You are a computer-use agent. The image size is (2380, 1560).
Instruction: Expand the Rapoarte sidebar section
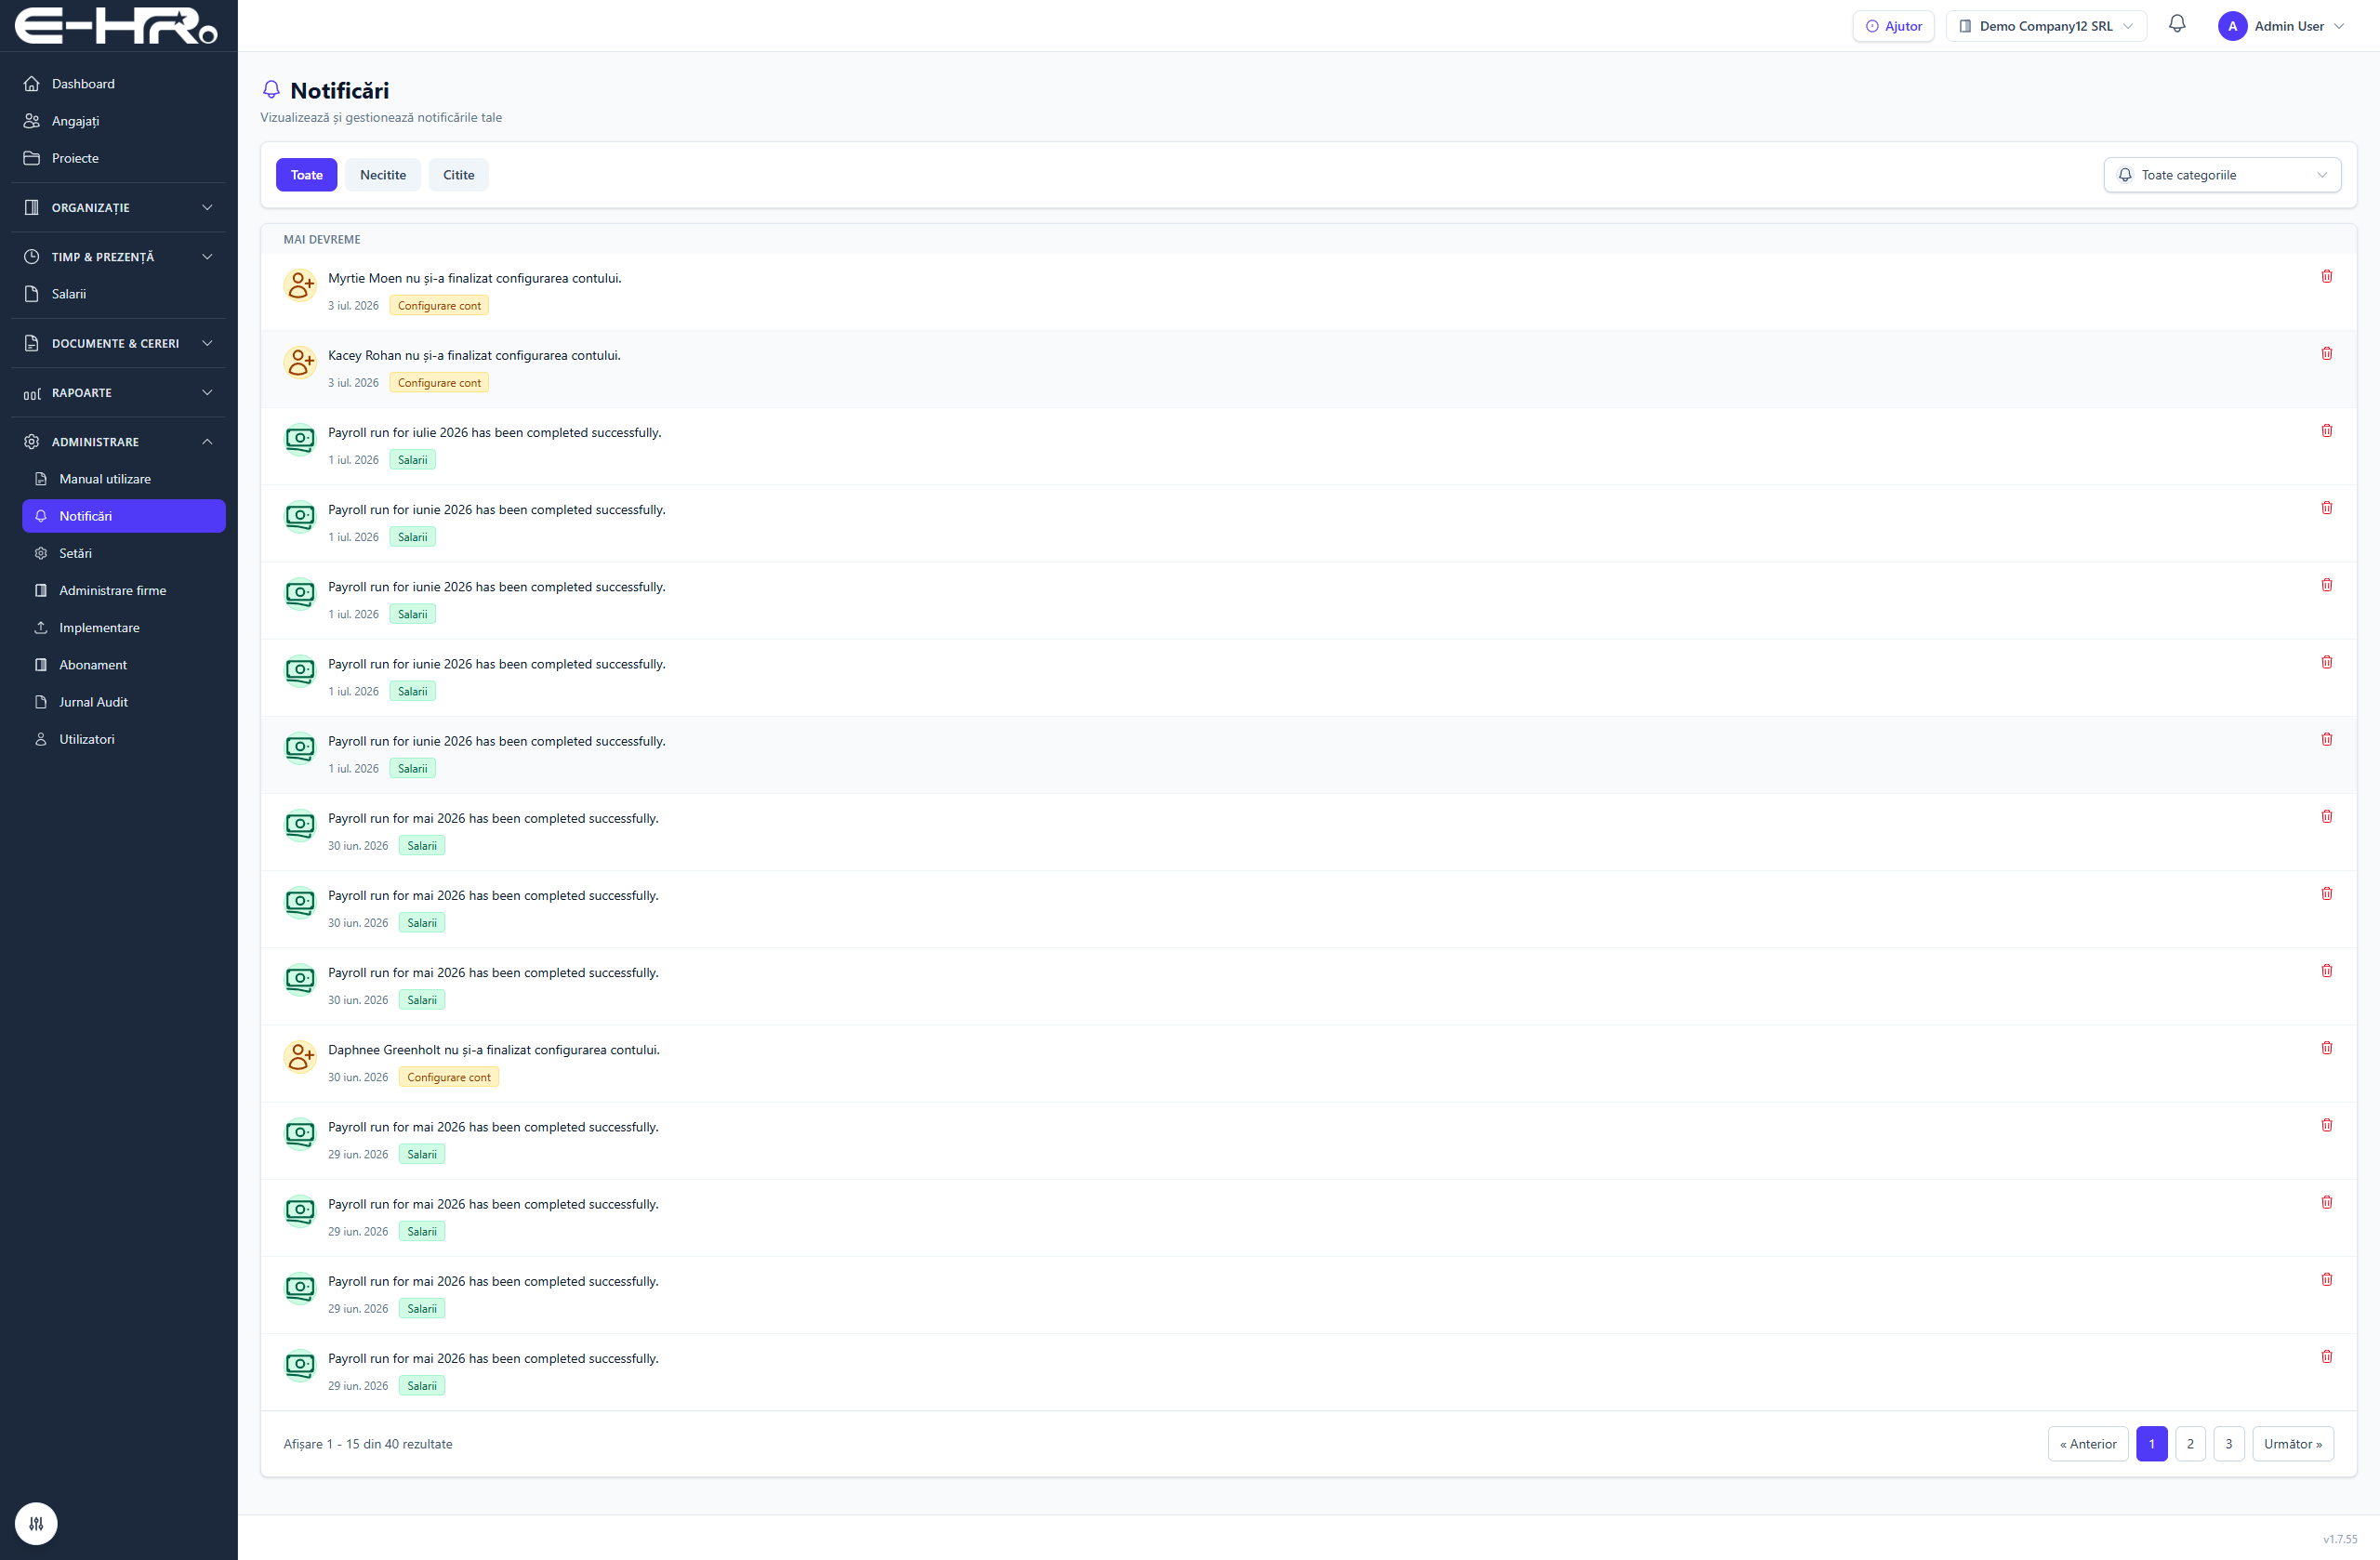(118, 393)
